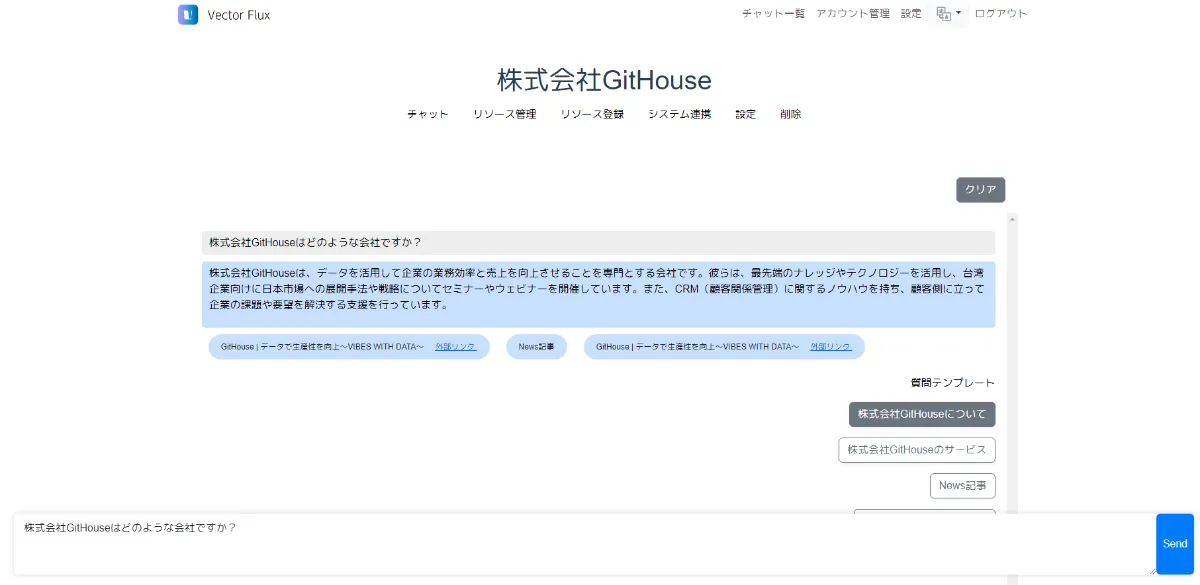Open the language translation dropdown
Screen dimensions: 1200x585
(x=947, y=14)
